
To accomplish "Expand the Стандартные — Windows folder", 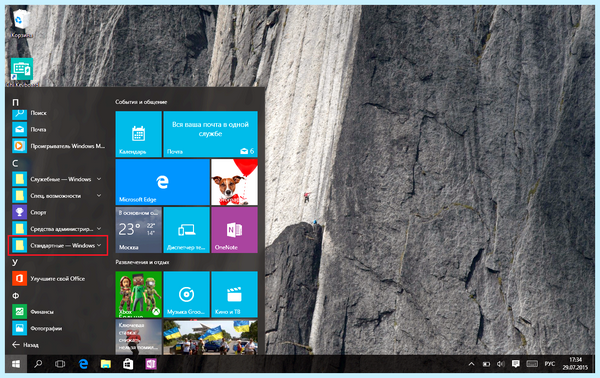I will pos(57,245).
